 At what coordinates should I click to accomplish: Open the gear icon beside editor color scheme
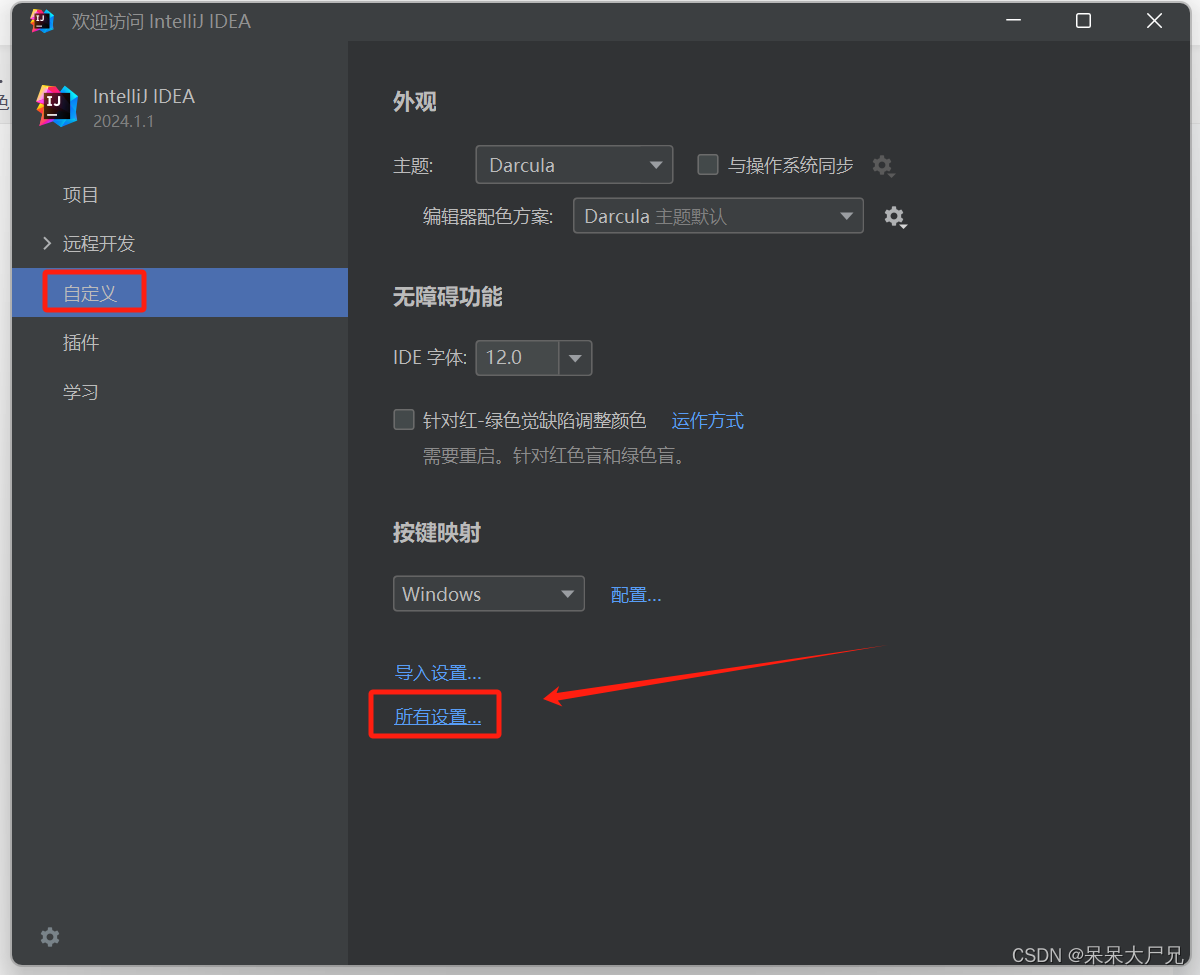click(x=895, y=217)
